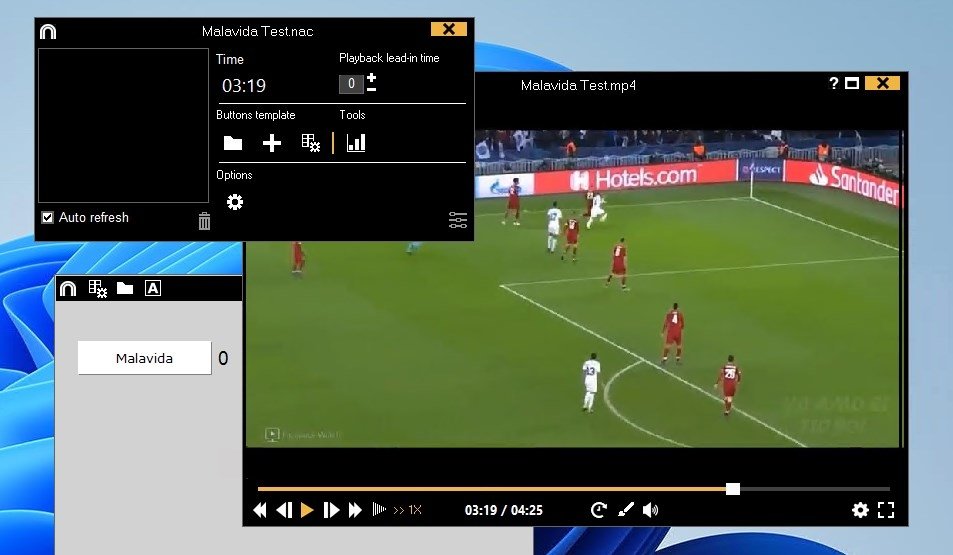
Task: Play the Malavida Test.mp4 video
Action: coord(307,510)
